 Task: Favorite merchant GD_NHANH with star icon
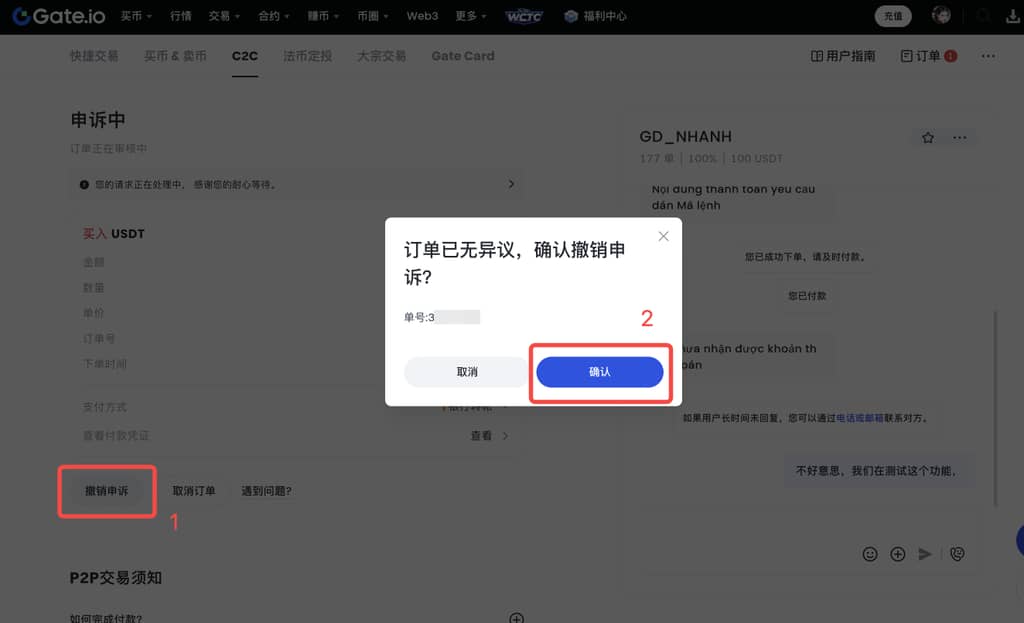click(x=928, y=138)
